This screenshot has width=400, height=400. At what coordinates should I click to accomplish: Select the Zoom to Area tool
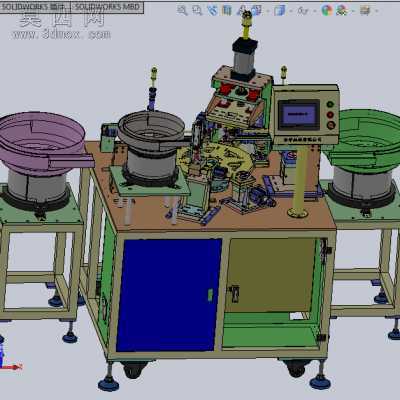coord(197,10)
